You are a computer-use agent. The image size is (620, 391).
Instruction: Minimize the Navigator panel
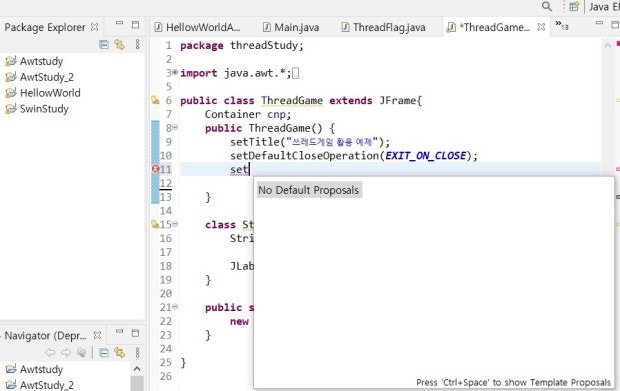pos(119,331)
